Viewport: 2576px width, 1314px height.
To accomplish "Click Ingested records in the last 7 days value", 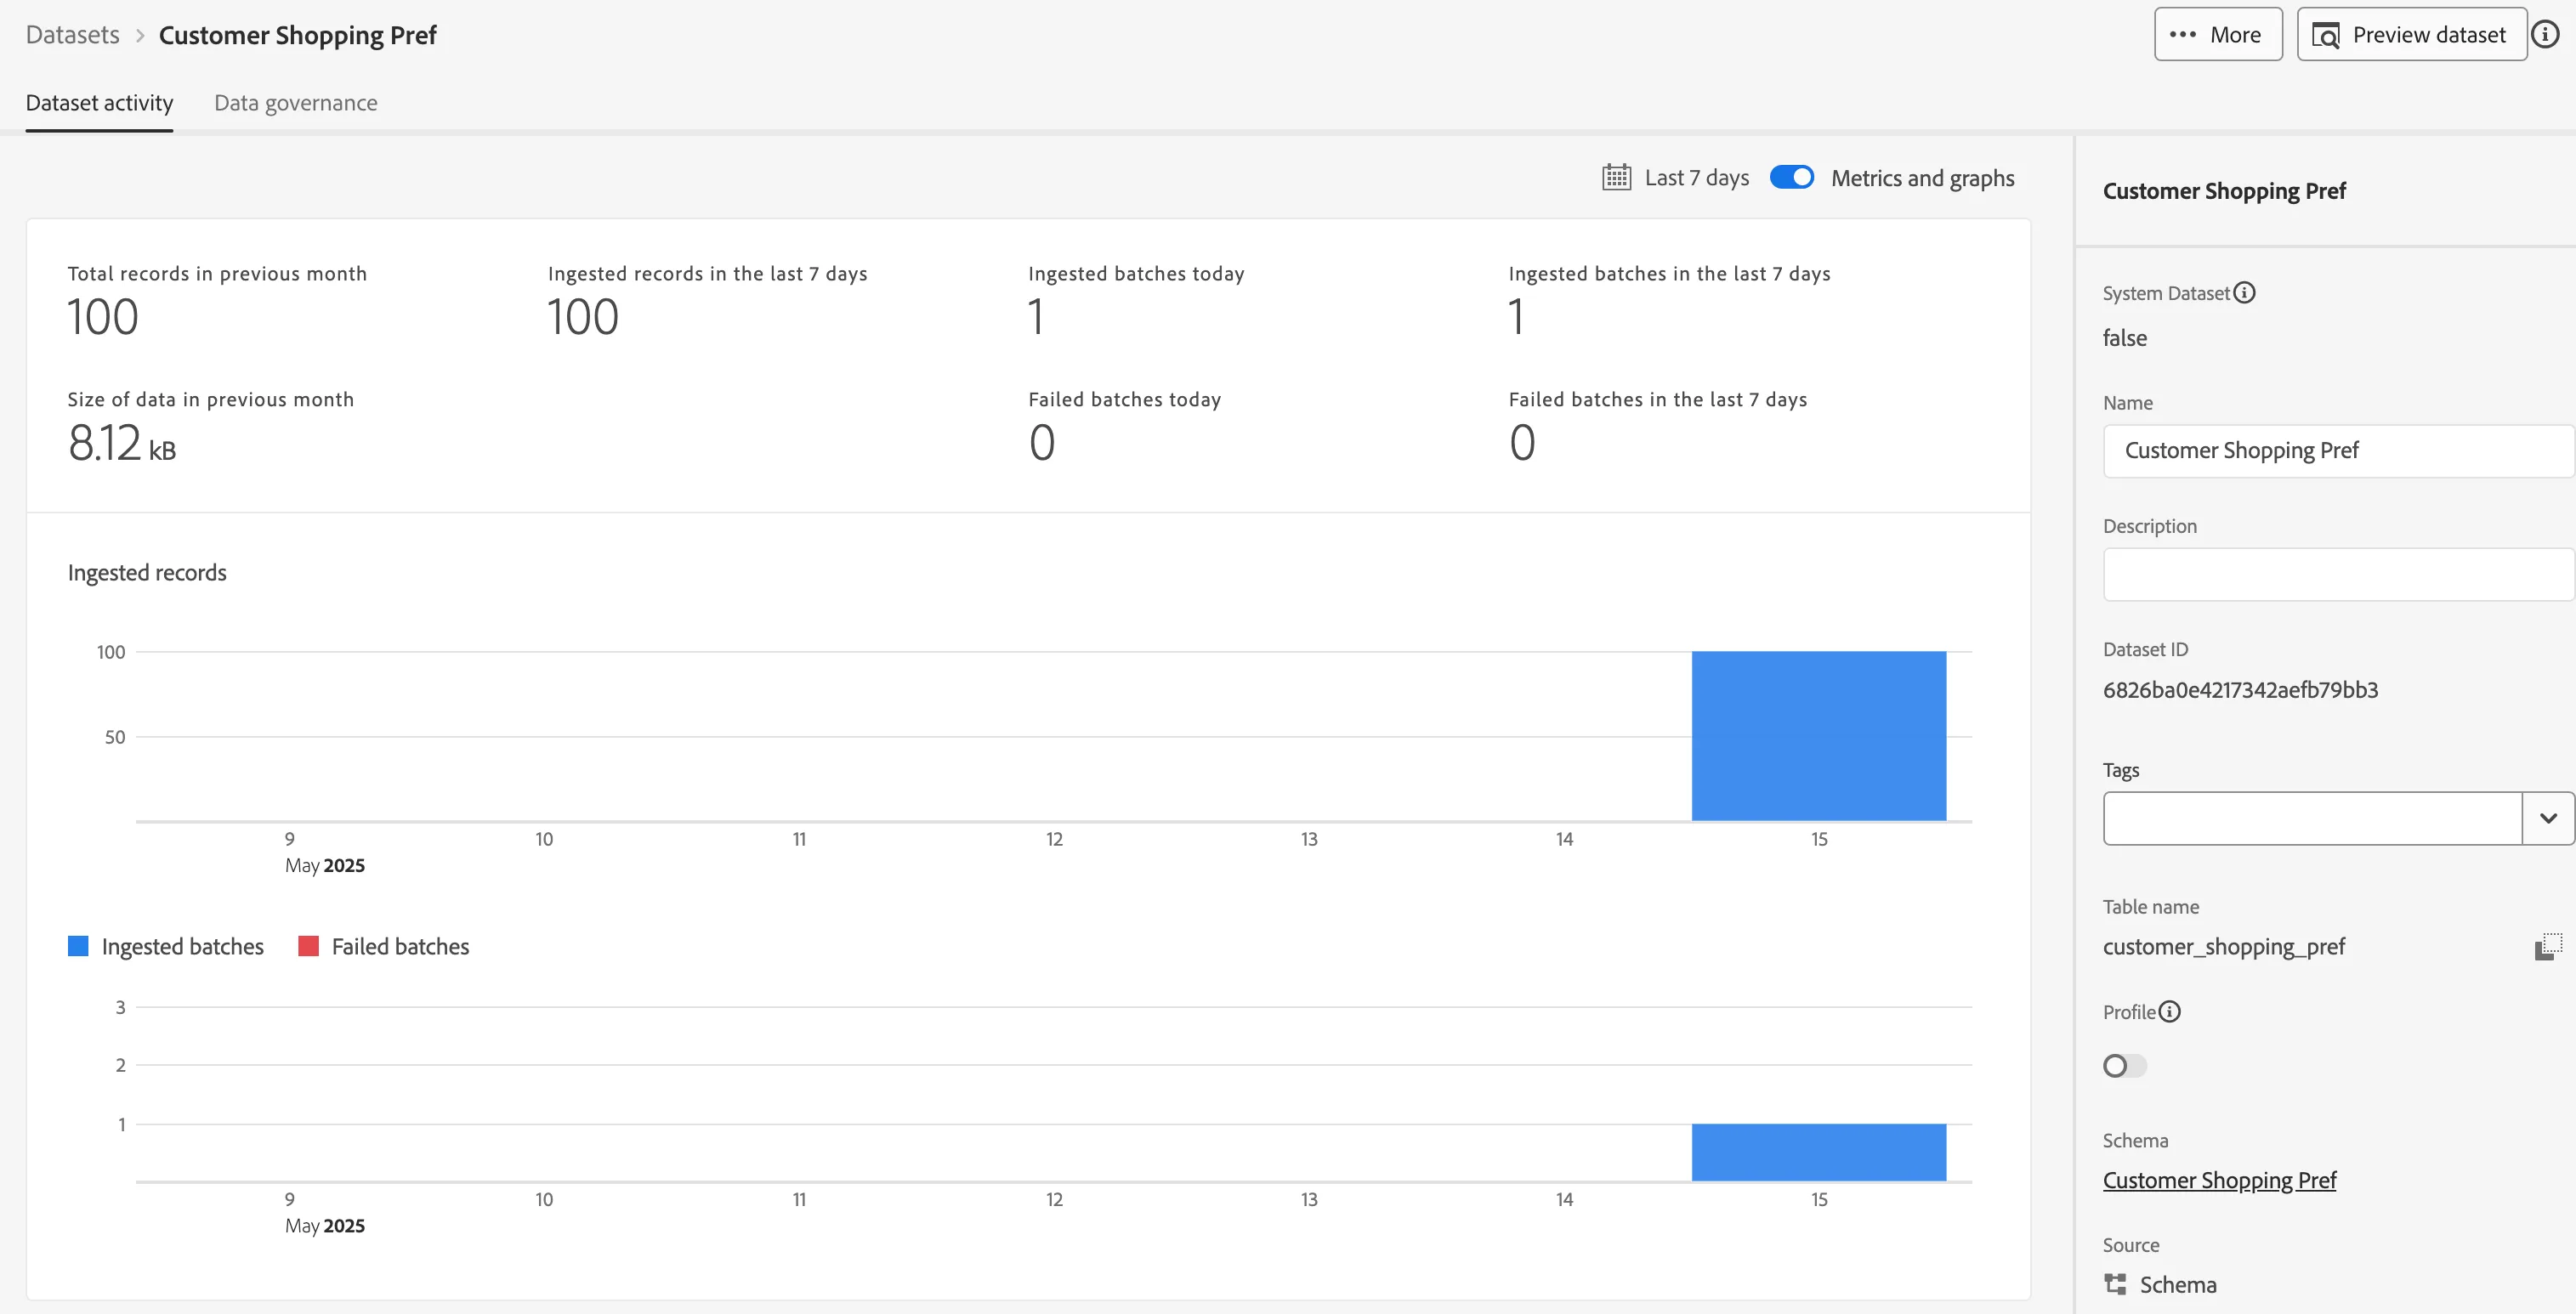I will (582, 317).
